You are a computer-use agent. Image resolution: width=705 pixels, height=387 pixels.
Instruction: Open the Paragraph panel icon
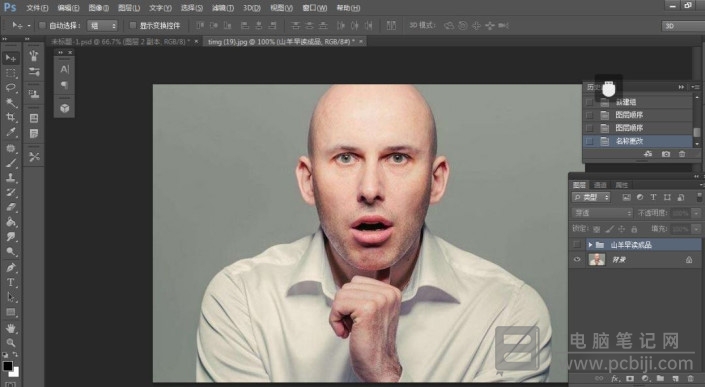point(65,85)
